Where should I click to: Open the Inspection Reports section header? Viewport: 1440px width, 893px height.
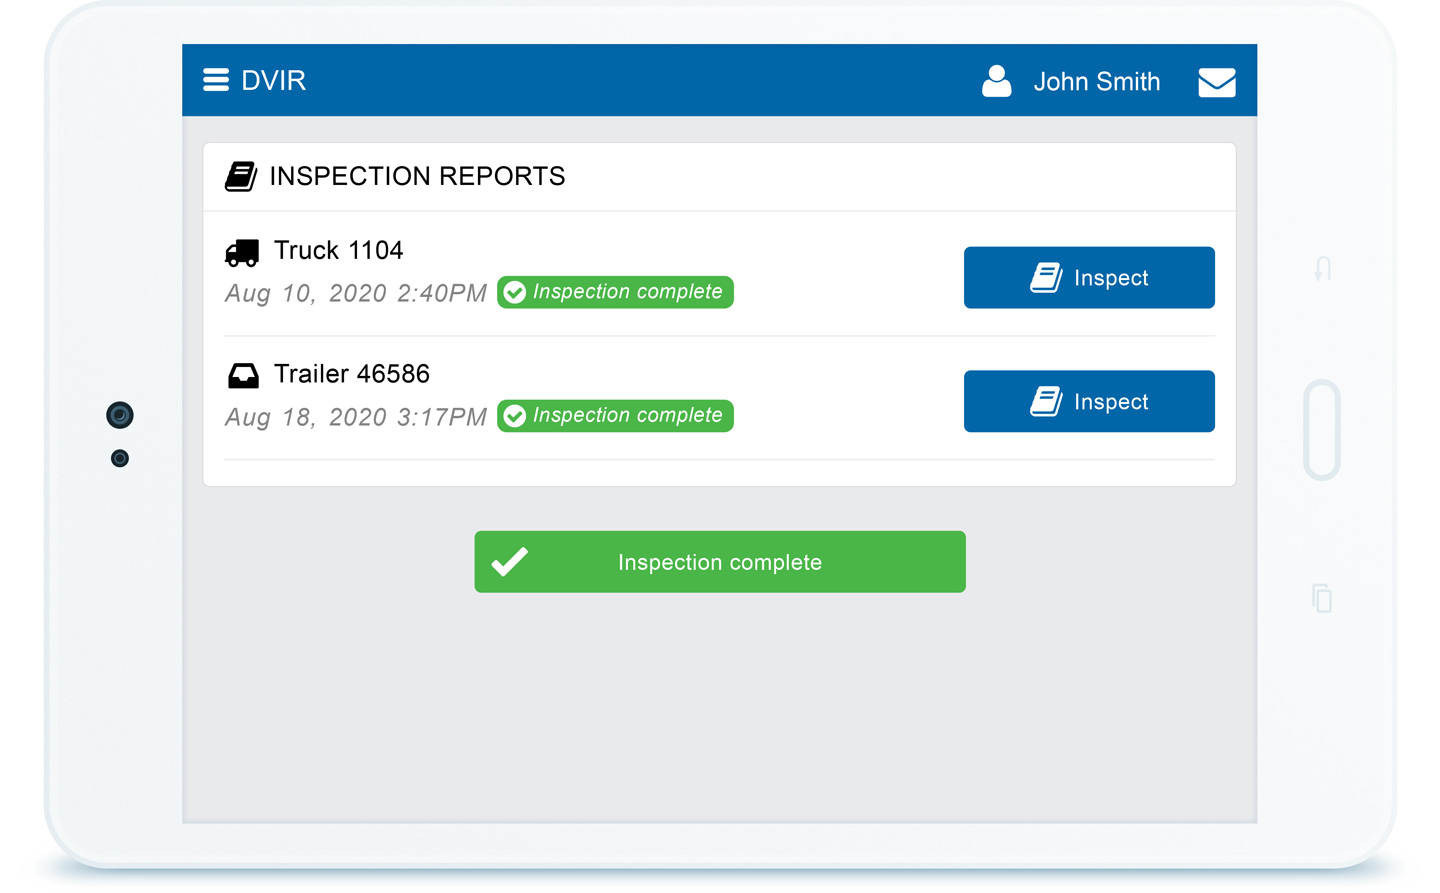417,176
